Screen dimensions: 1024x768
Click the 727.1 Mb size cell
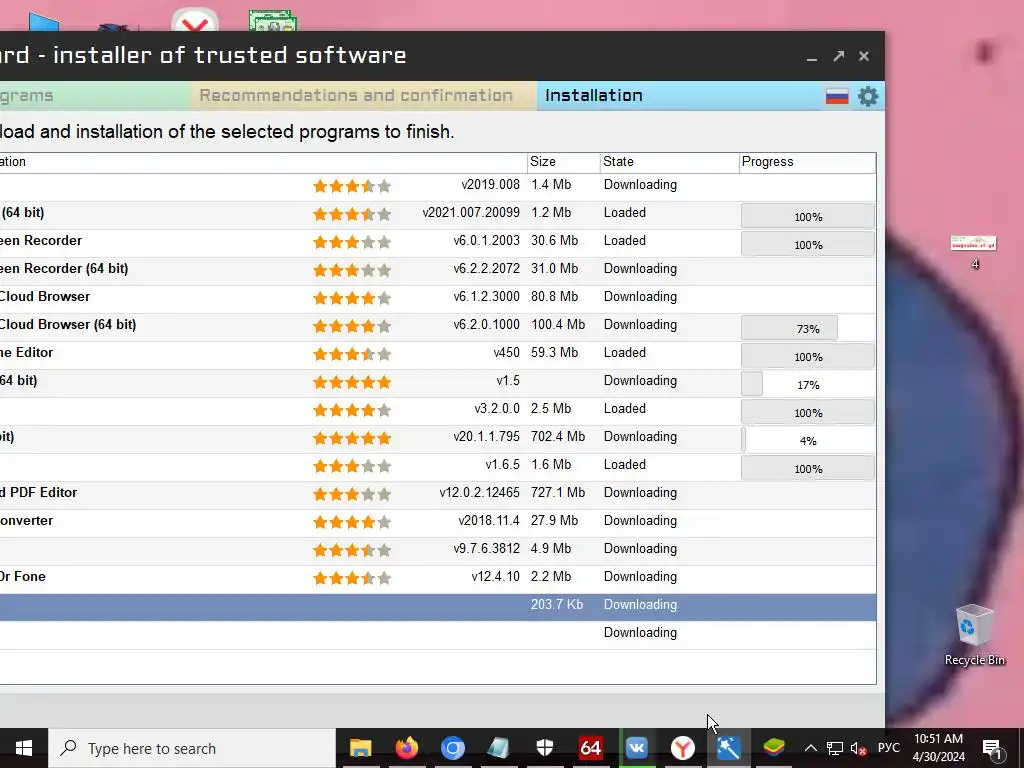(558, 492)
